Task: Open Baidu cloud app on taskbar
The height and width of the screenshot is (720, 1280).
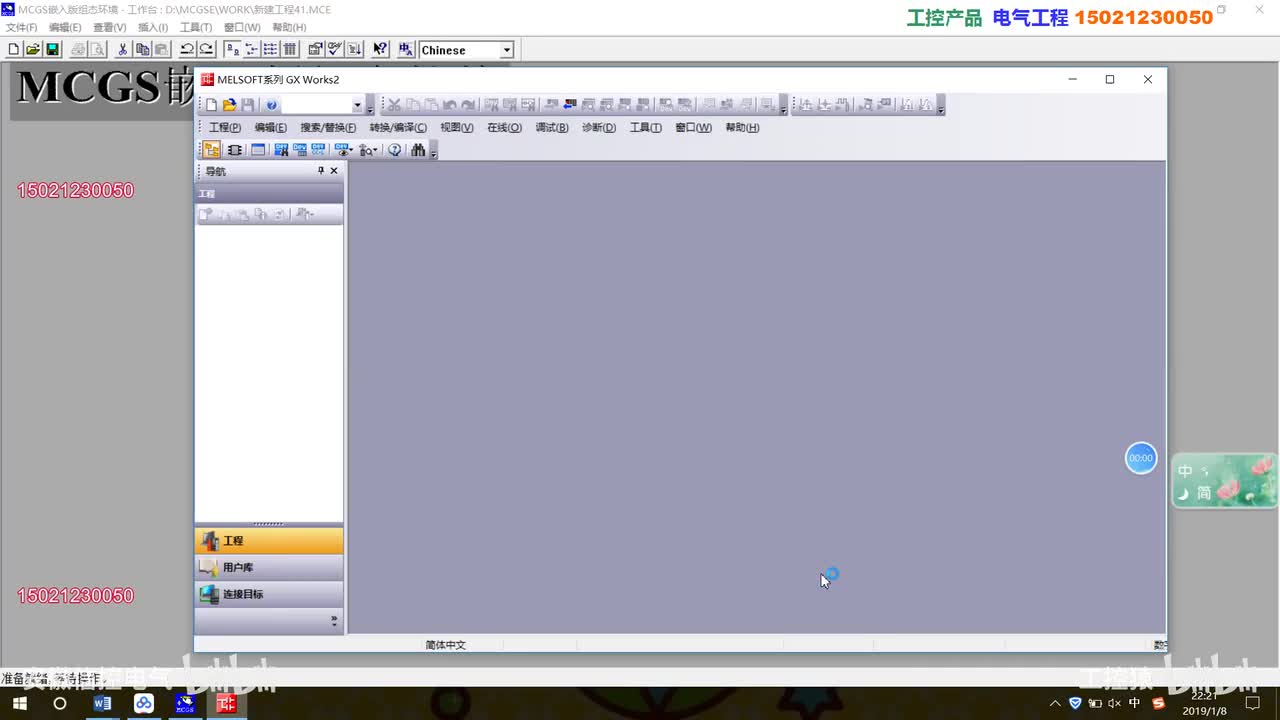Action: (144, 704)
